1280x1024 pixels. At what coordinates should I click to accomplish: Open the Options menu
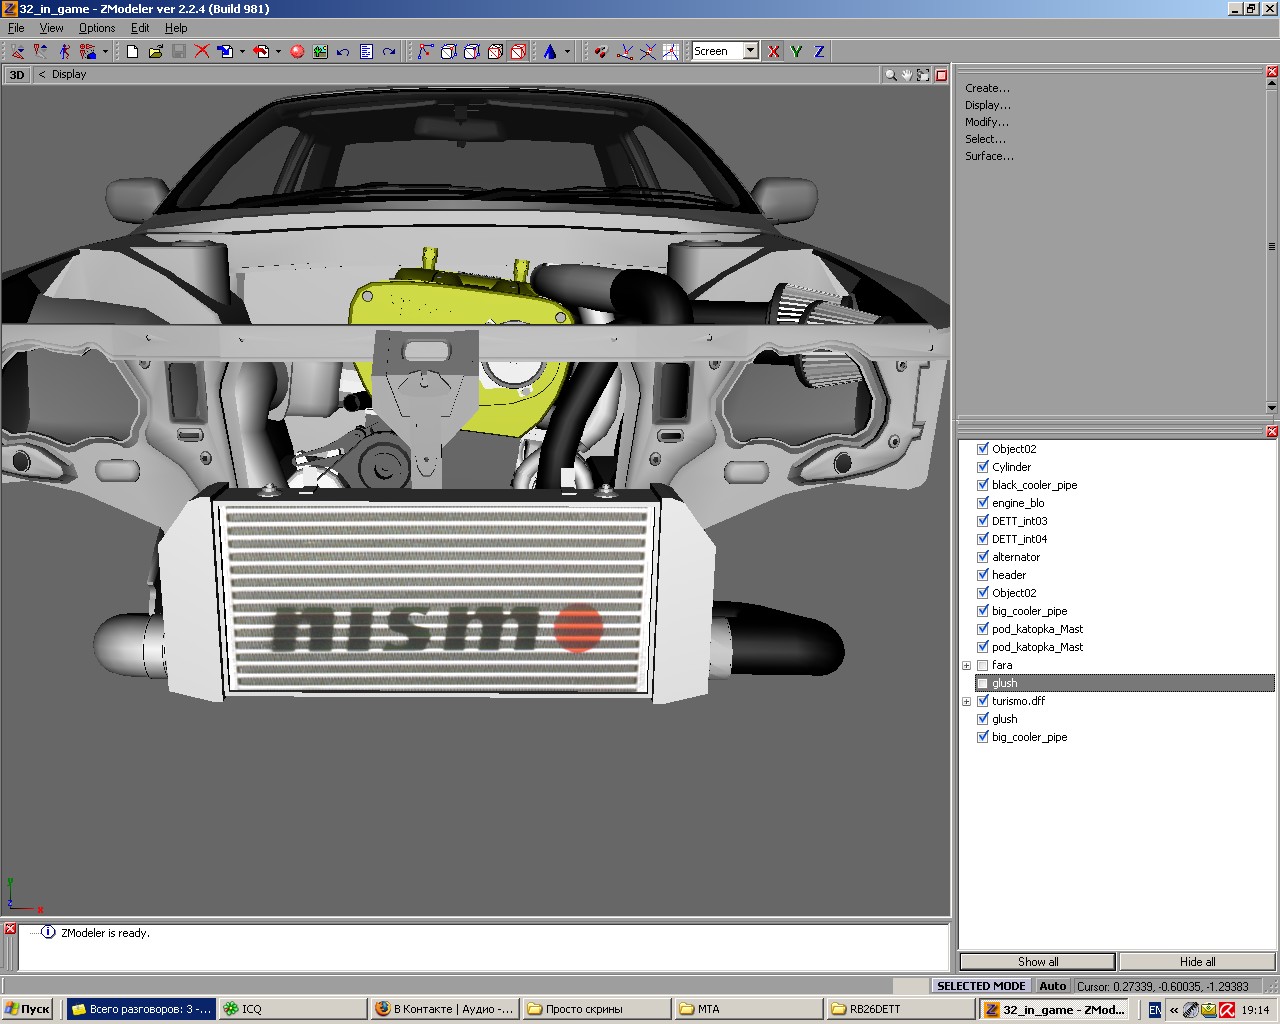coord(97,28)
